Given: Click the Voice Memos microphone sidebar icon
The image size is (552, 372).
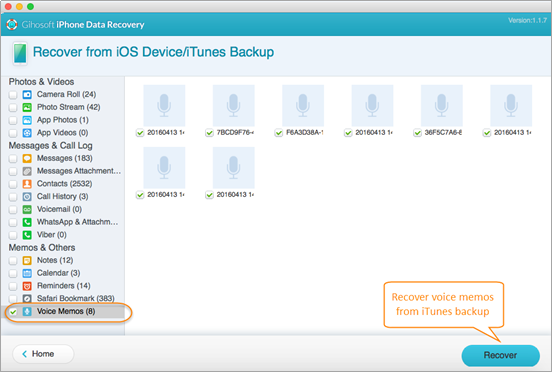Looking at the screenshot, I should (x=27, y=311).
